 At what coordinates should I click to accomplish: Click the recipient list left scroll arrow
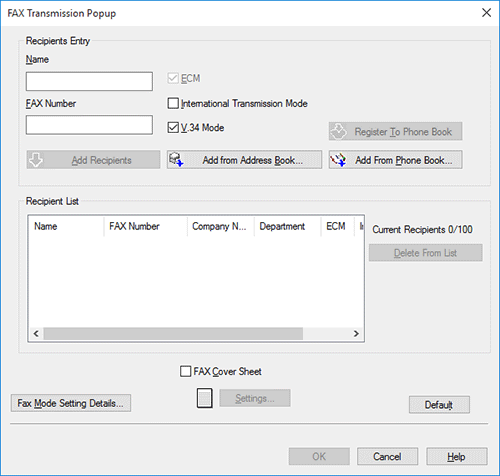tap(36, 333)
